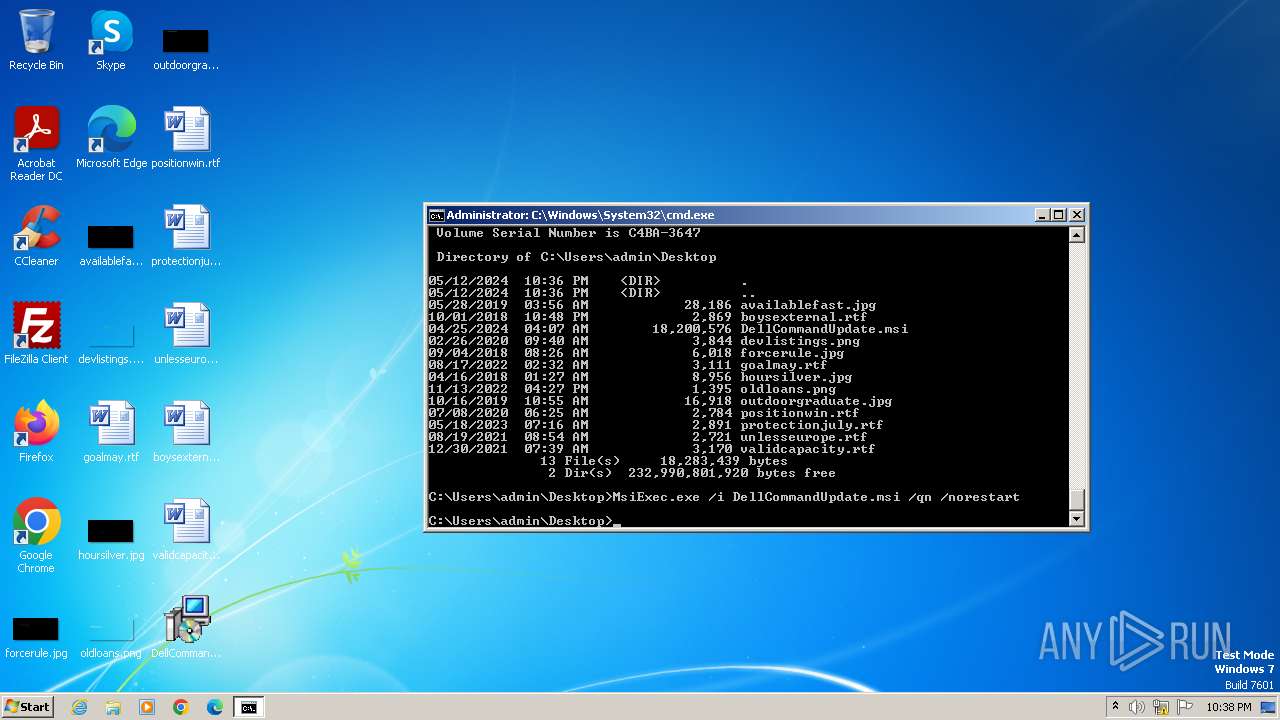This screenshot has height=720, width=1280.
Task: Click cmd scrollbar up arrow
Action: tap(1077, 235)
